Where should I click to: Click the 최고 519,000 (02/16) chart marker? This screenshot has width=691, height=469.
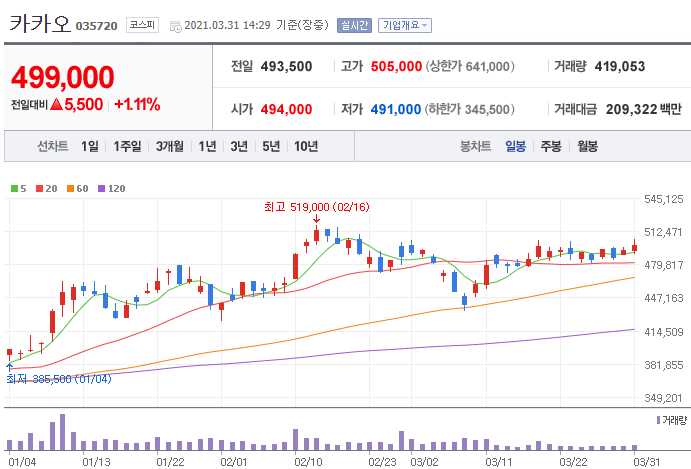coord(317,207)
